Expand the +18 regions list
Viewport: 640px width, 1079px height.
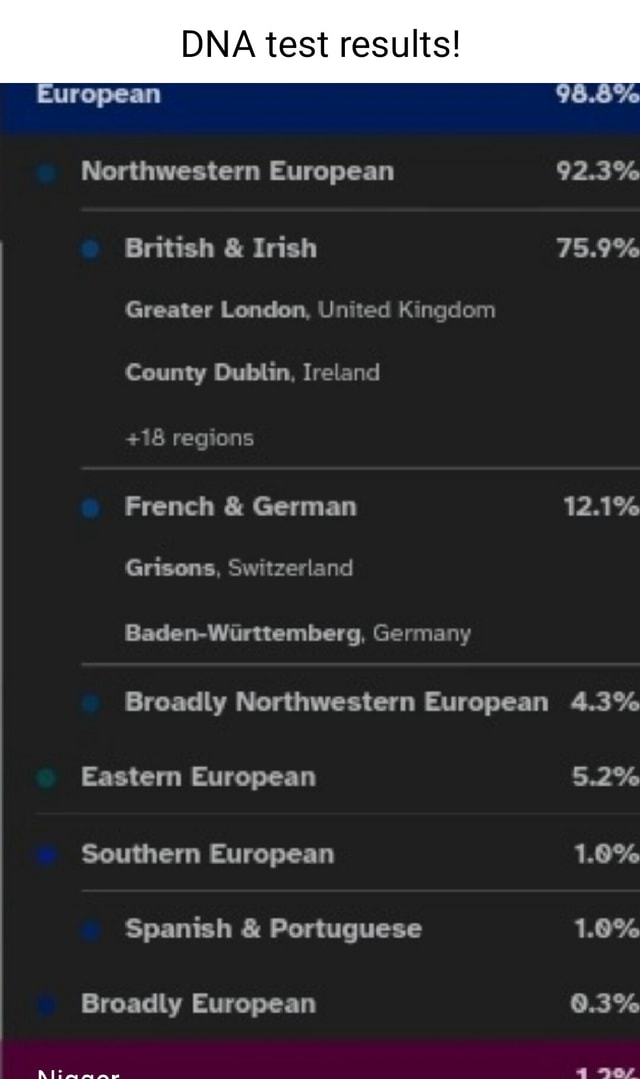pos(188,437)
